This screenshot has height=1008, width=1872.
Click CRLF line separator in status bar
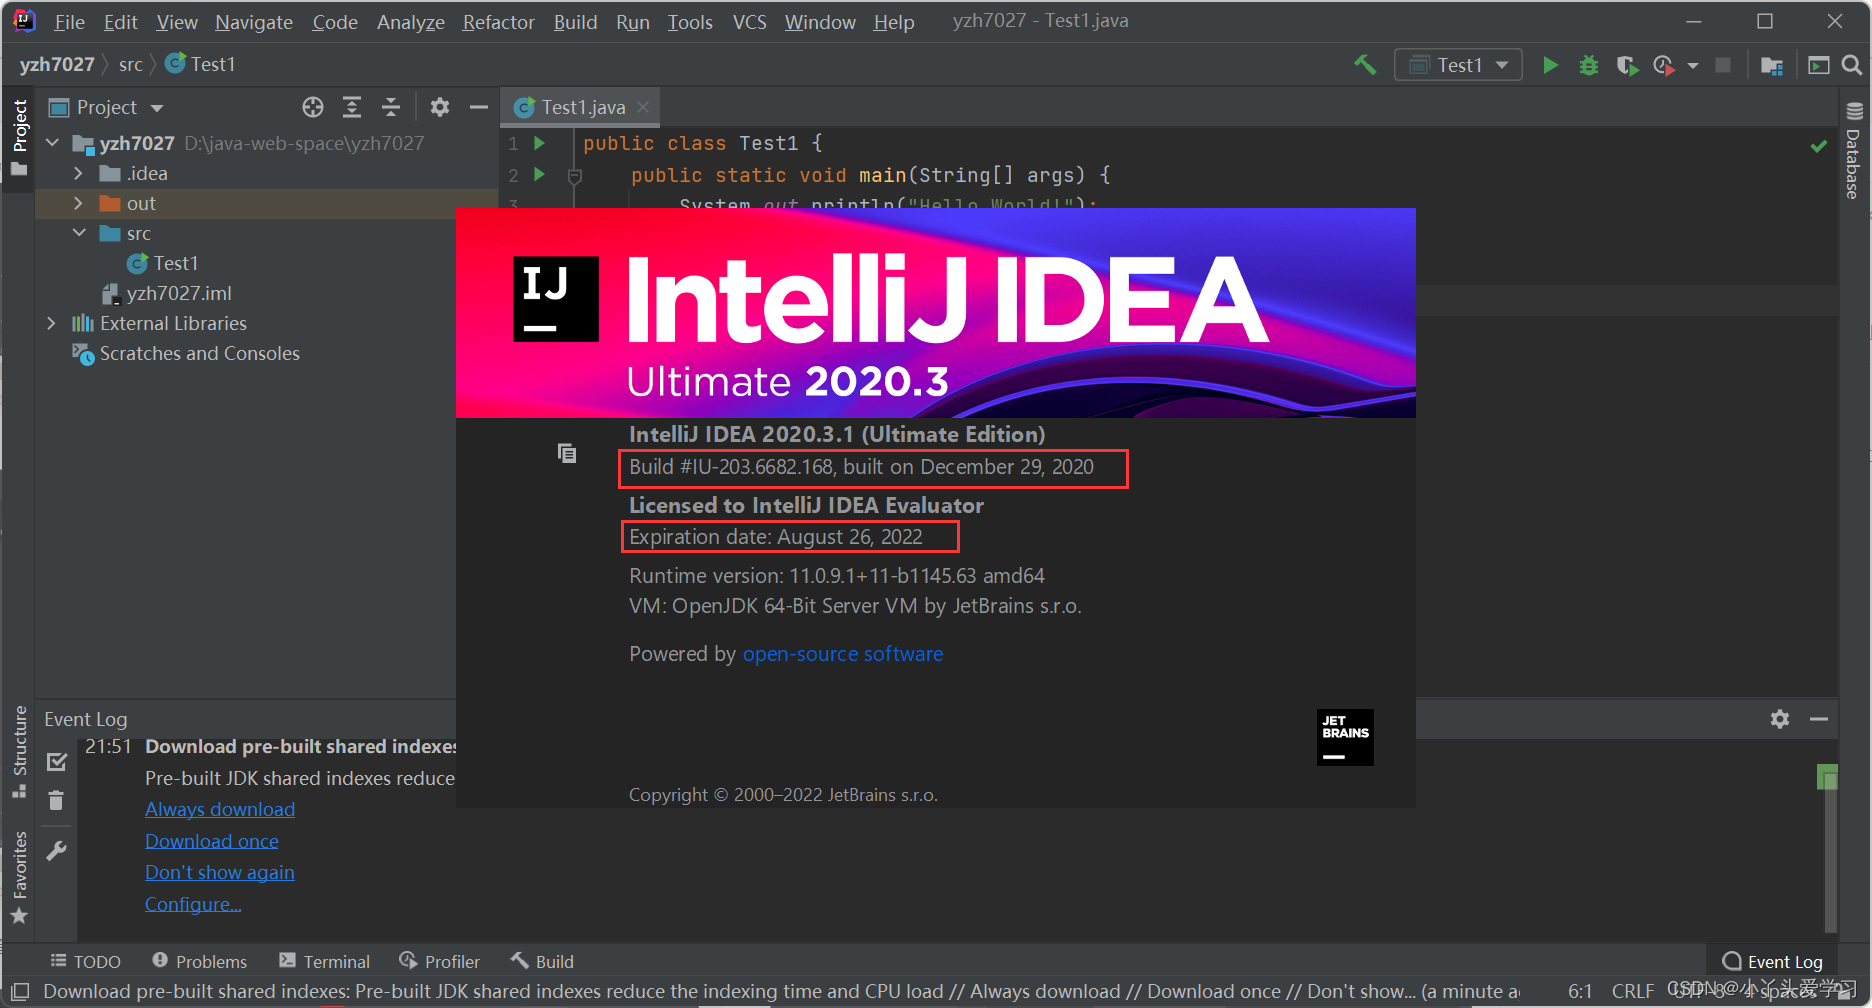click(1632, 991)
